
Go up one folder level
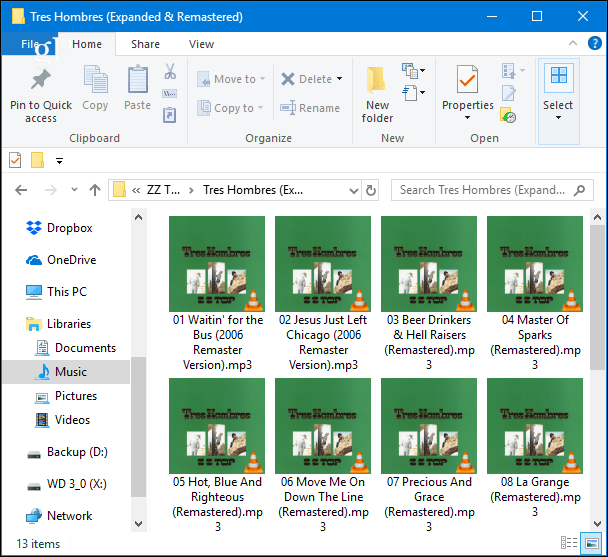pos(95,190)
